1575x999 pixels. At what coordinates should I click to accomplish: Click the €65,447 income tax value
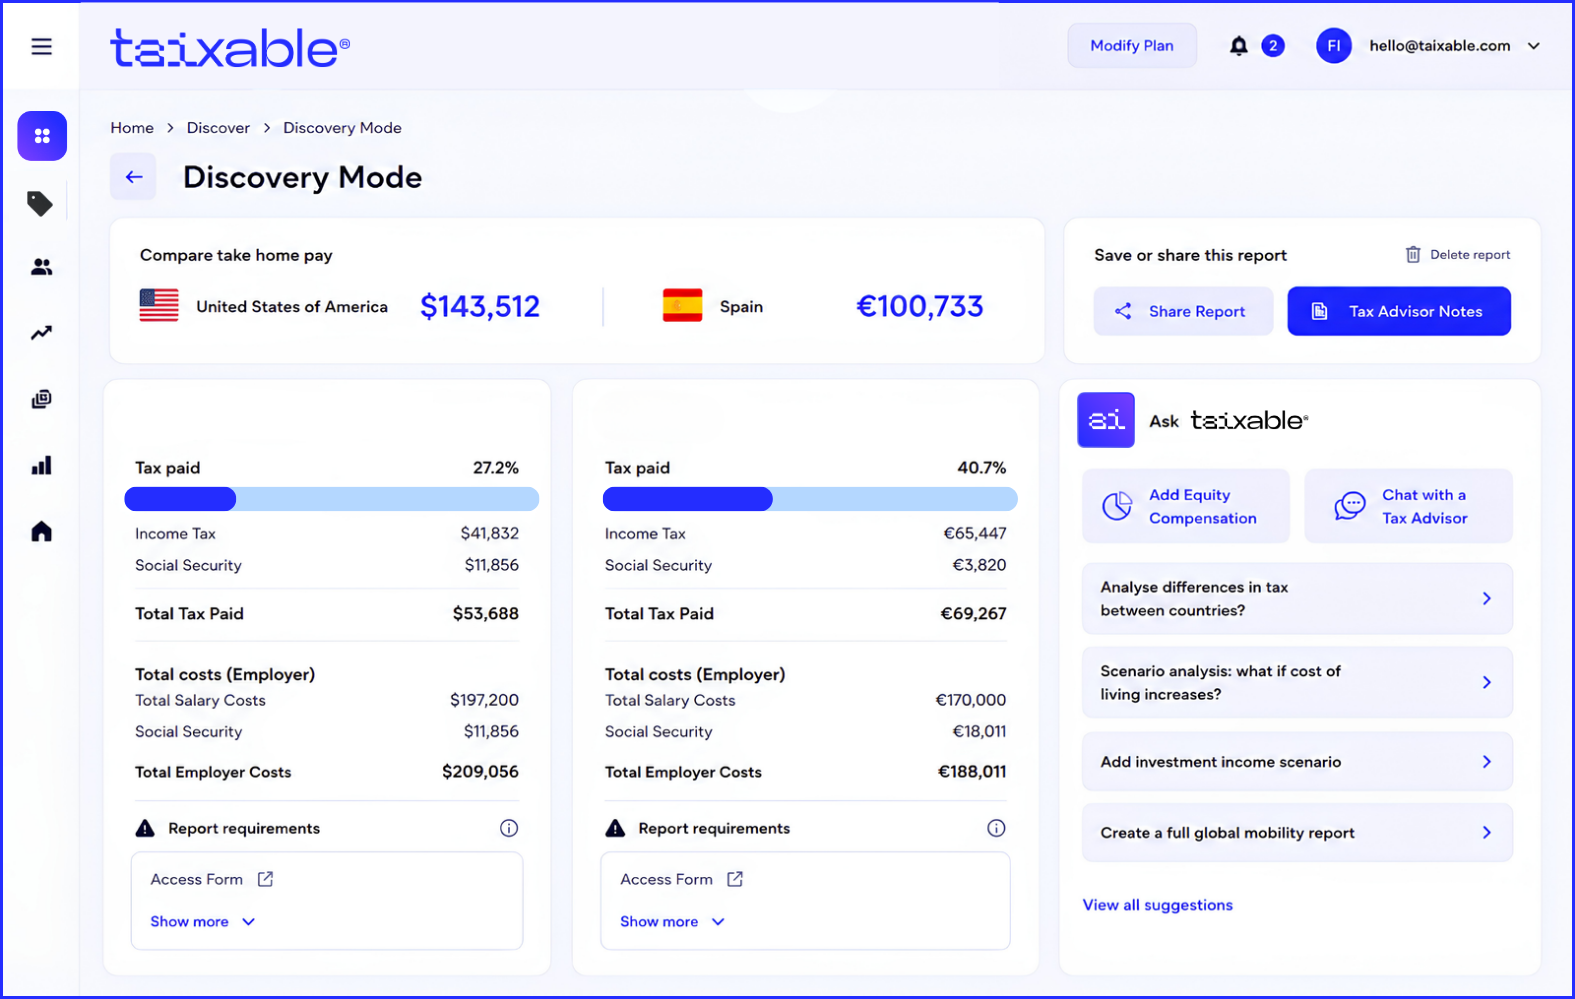[975, 534]
